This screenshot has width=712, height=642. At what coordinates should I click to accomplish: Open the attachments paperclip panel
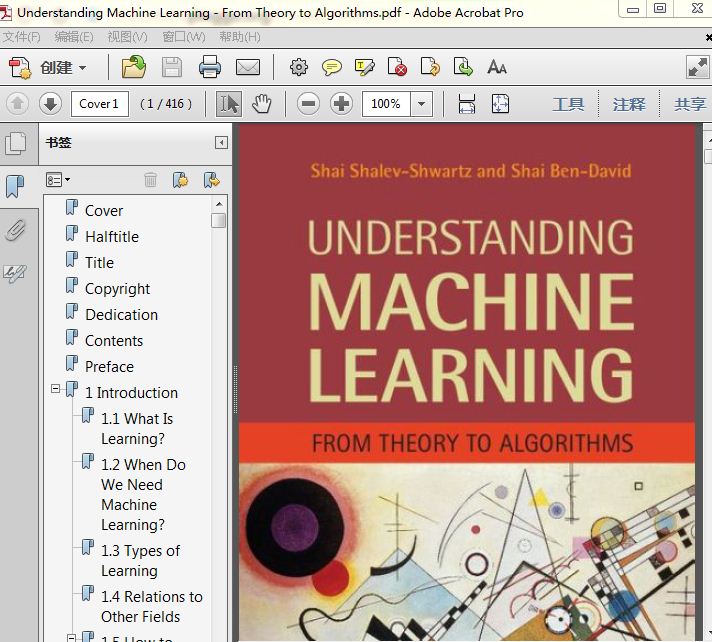[x=15, y=230]
